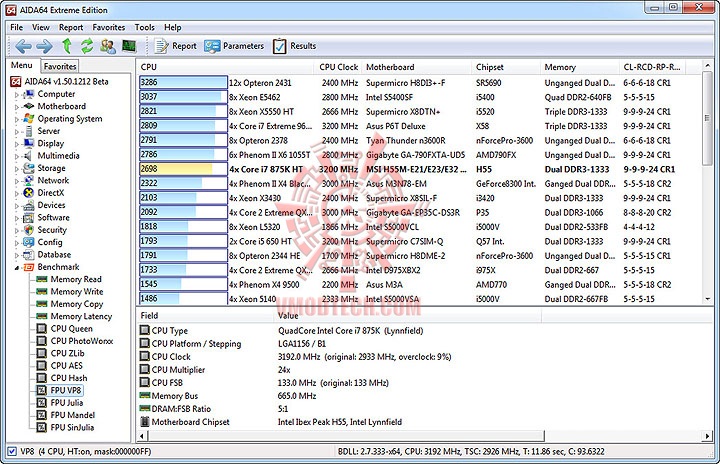Select CPU Hash benchmark icon
The width and height of the screenshot is (720, 464).
[42, 378]
